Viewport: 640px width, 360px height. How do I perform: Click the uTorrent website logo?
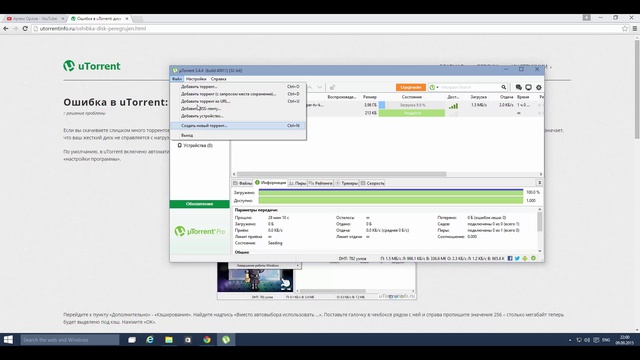point(92,66)
